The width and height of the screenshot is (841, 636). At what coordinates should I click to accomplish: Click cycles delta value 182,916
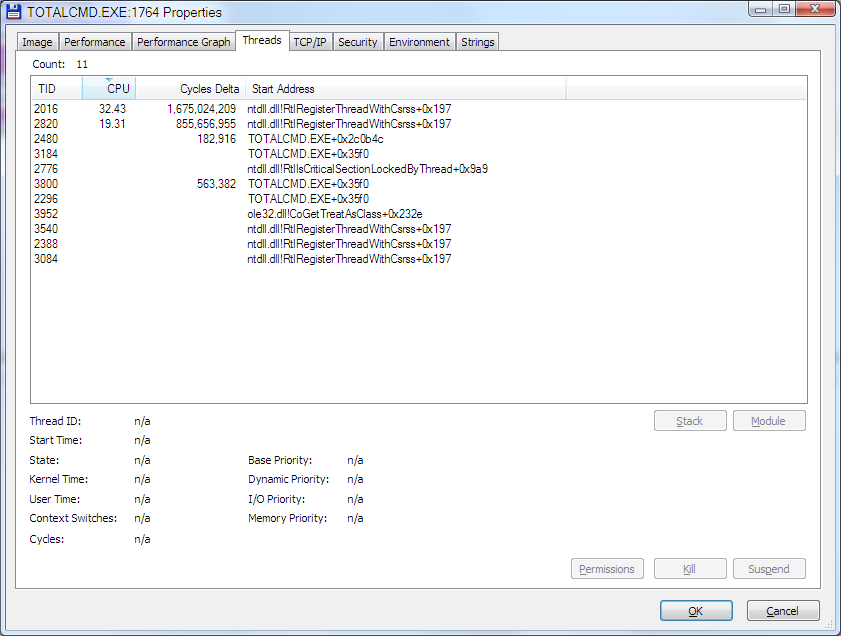coord(216,139)
